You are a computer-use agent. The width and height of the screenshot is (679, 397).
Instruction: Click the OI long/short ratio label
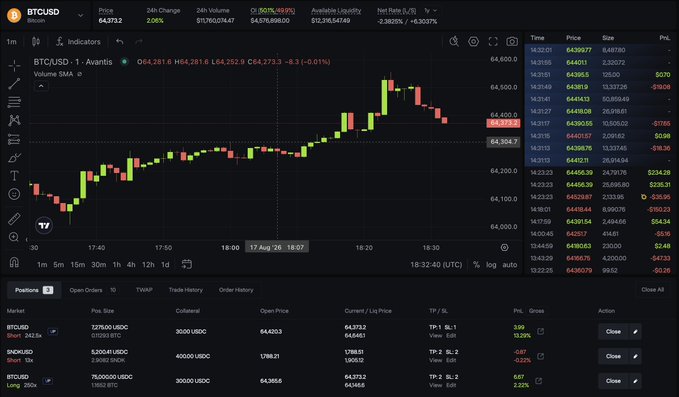(272, 10)
